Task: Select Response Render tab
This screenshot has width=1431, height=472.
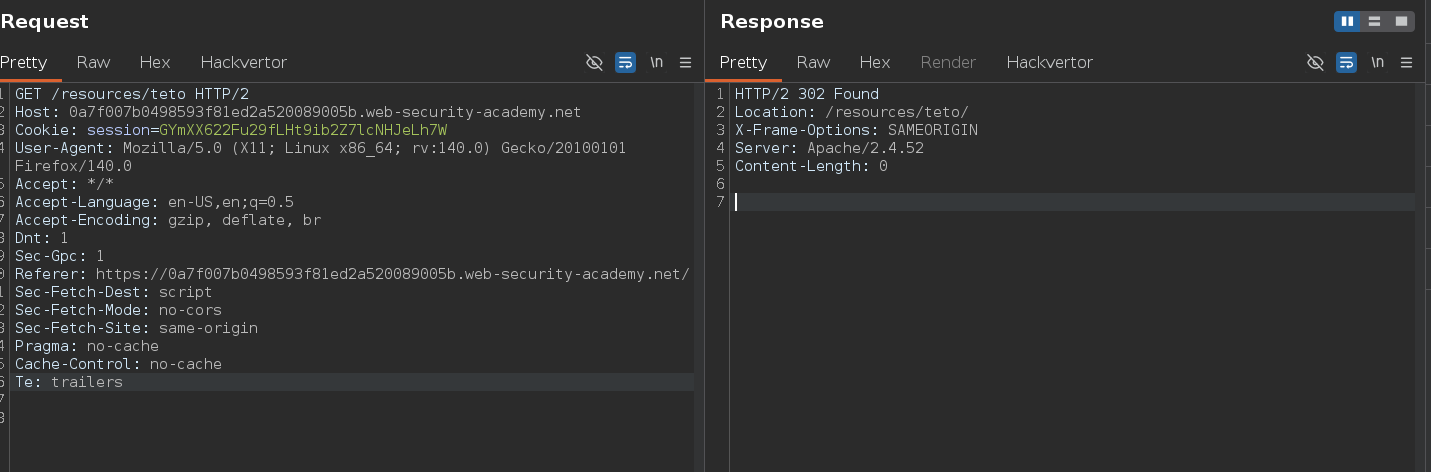Action: pos(948,62)
